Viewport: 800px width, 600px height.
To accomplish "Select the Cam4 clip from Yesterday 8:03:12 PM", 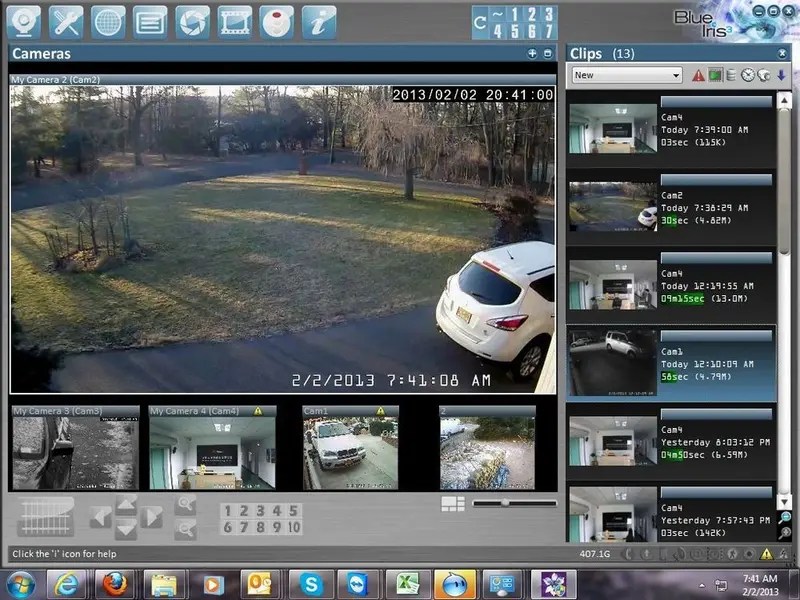I will [x=671, y=441].
